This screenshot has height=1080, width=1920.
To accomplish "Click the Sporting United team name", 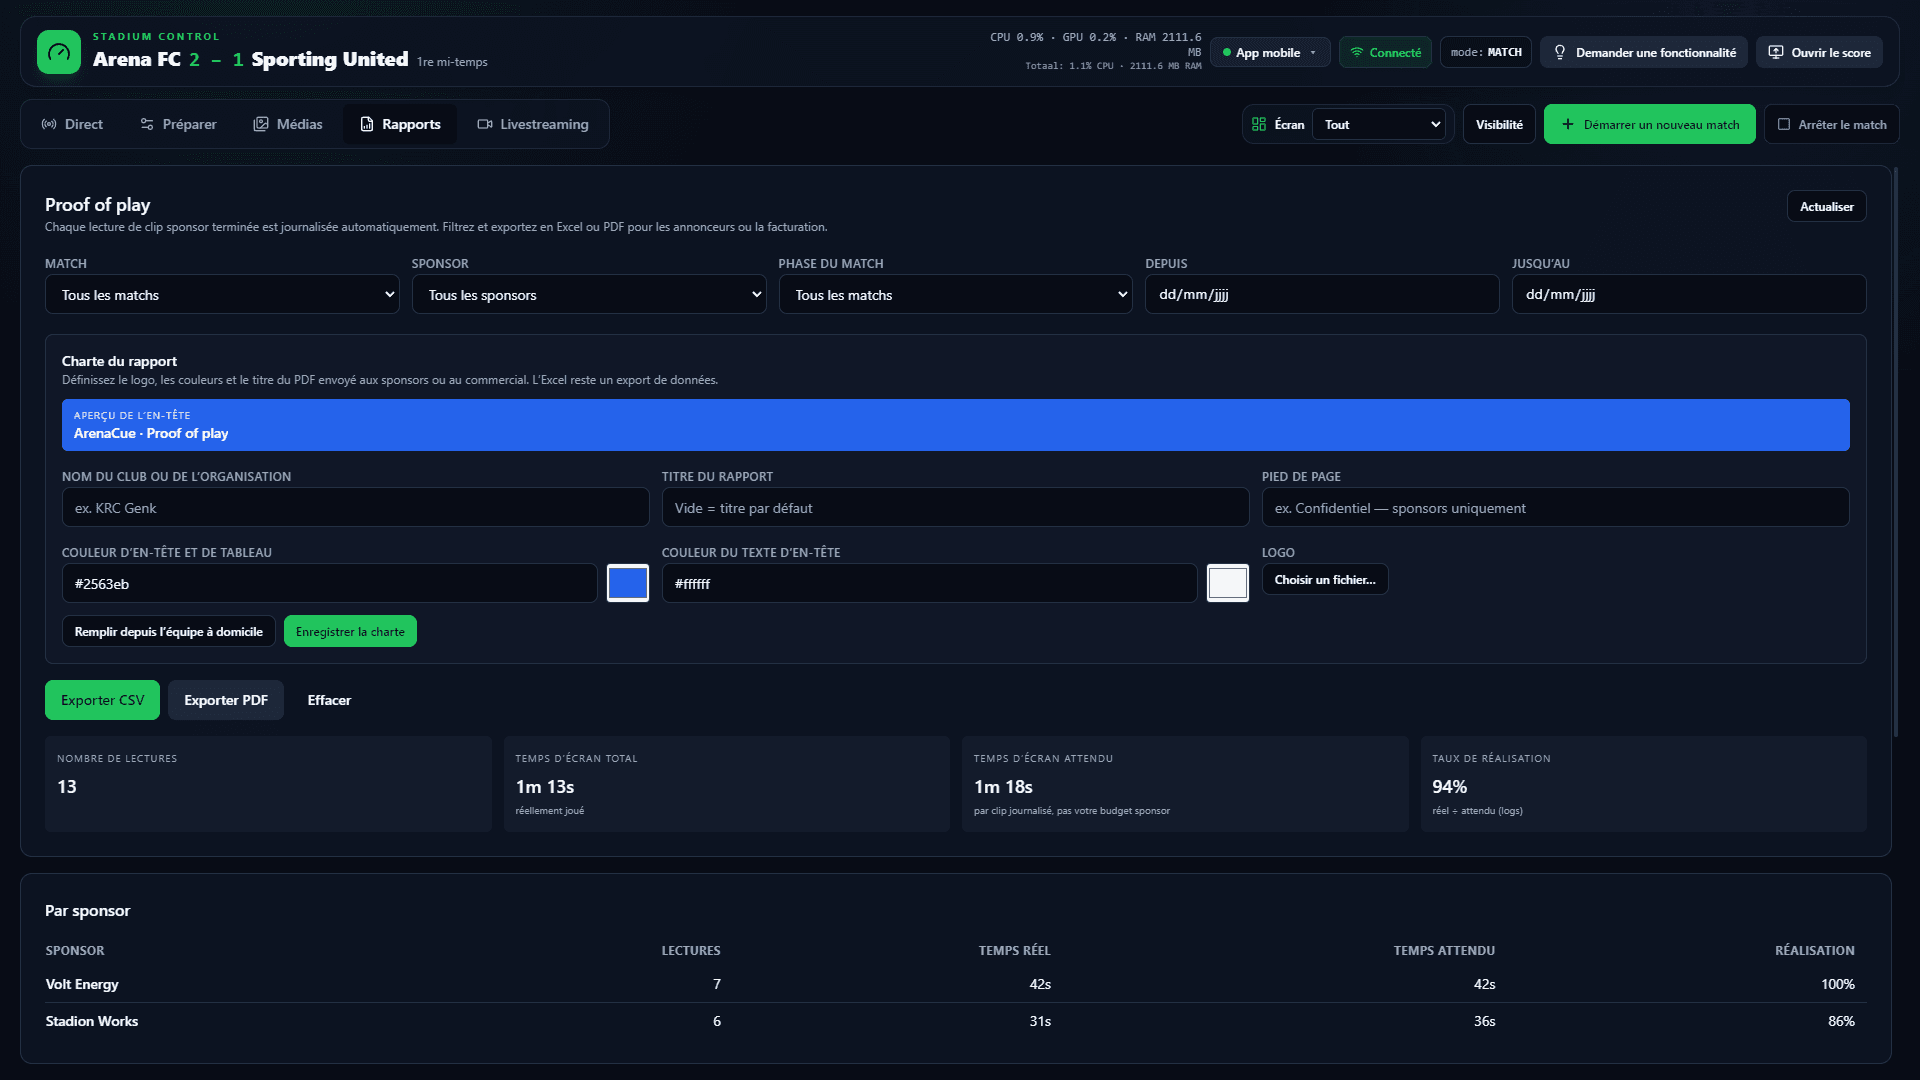I will click(x=330, y=59).
